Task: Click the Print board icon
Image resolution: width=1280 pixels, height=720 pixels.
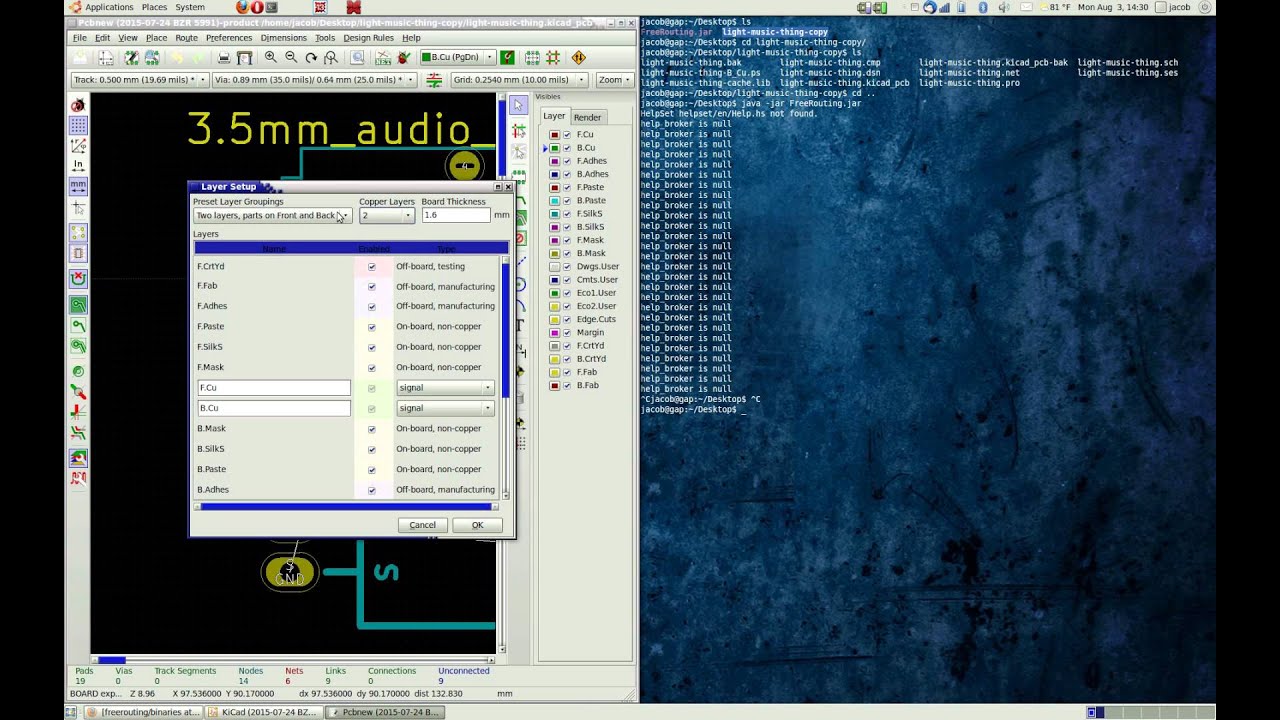Action: pos(224,58)
